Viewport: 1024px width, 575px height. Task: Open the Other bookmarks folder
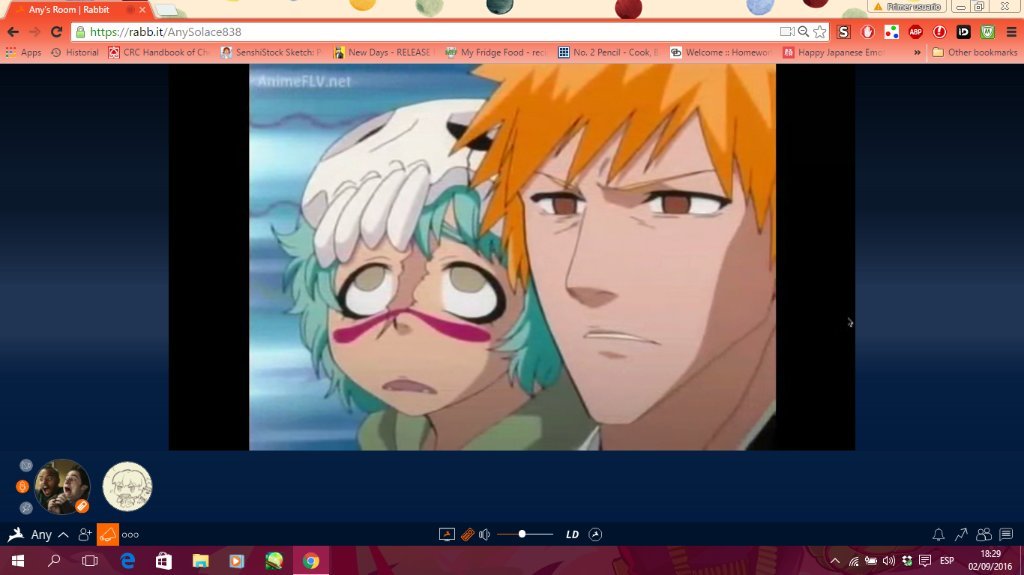974,52
